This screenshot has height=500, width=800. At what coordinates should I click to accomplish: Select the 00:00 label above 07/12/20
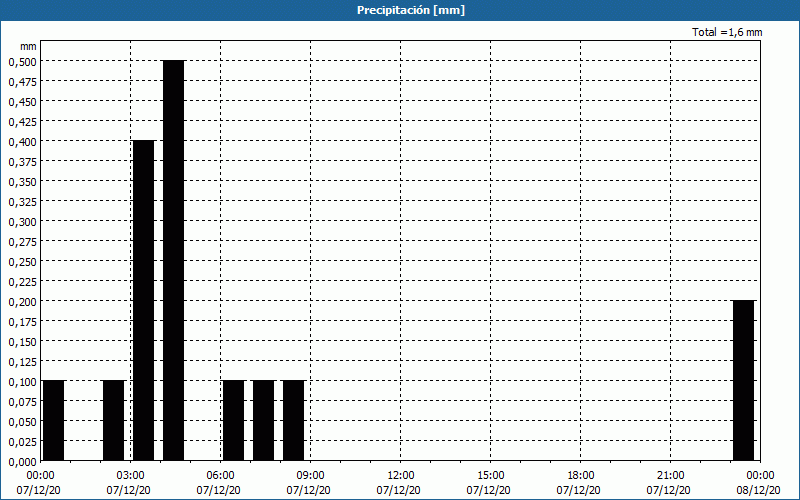(x=41, y=476)
